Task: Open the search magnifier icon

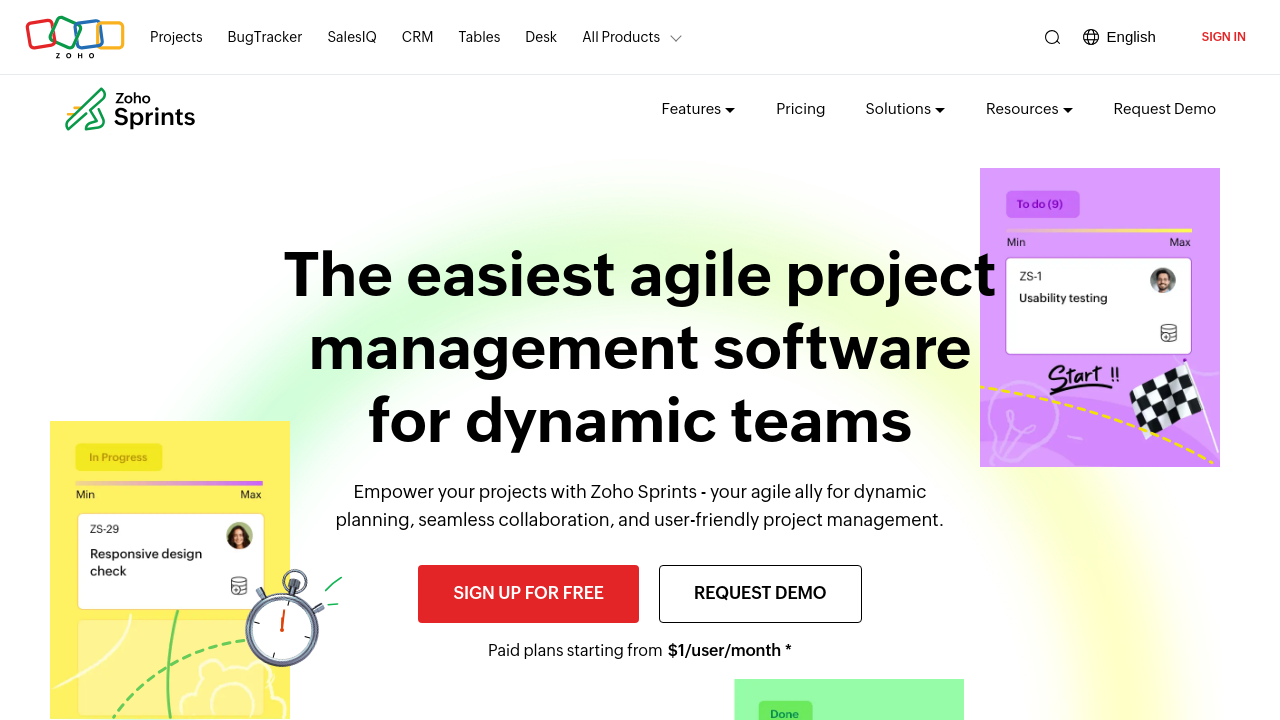Action: pyautogui.click(x=1052, y=37)
